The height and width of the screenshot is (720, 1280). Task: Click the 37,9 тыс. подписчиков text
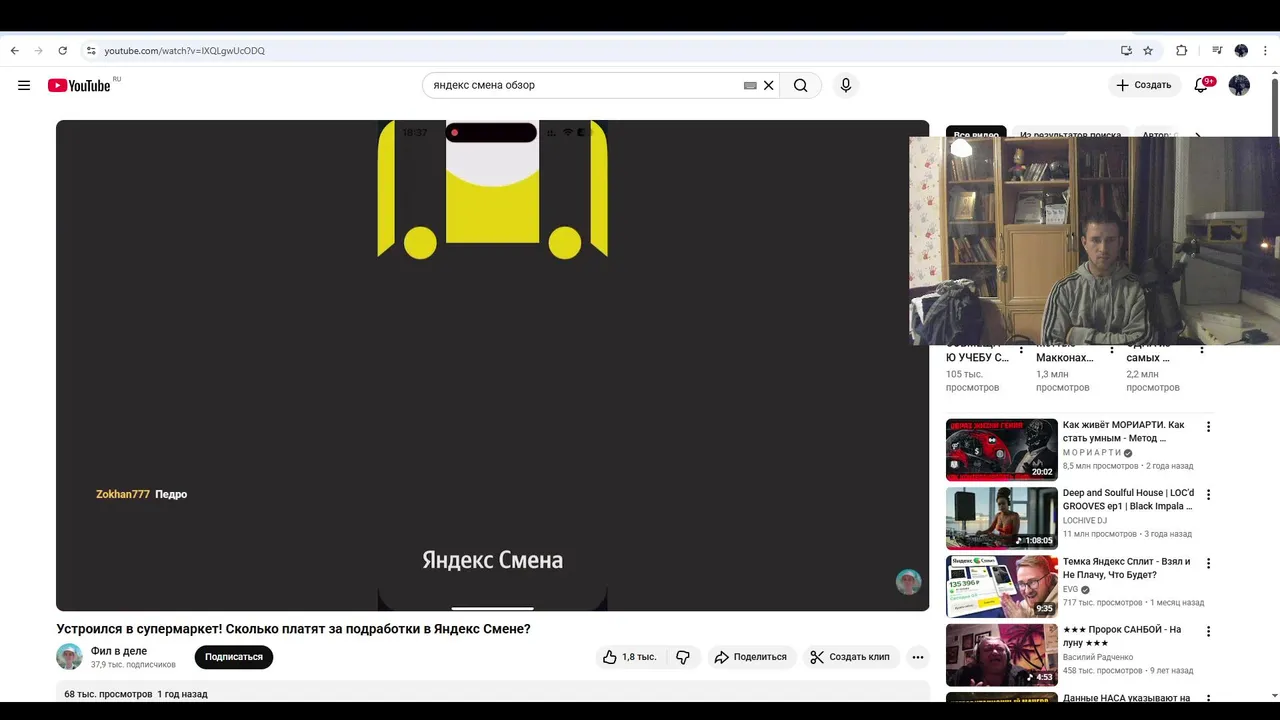tap(133, 665)
